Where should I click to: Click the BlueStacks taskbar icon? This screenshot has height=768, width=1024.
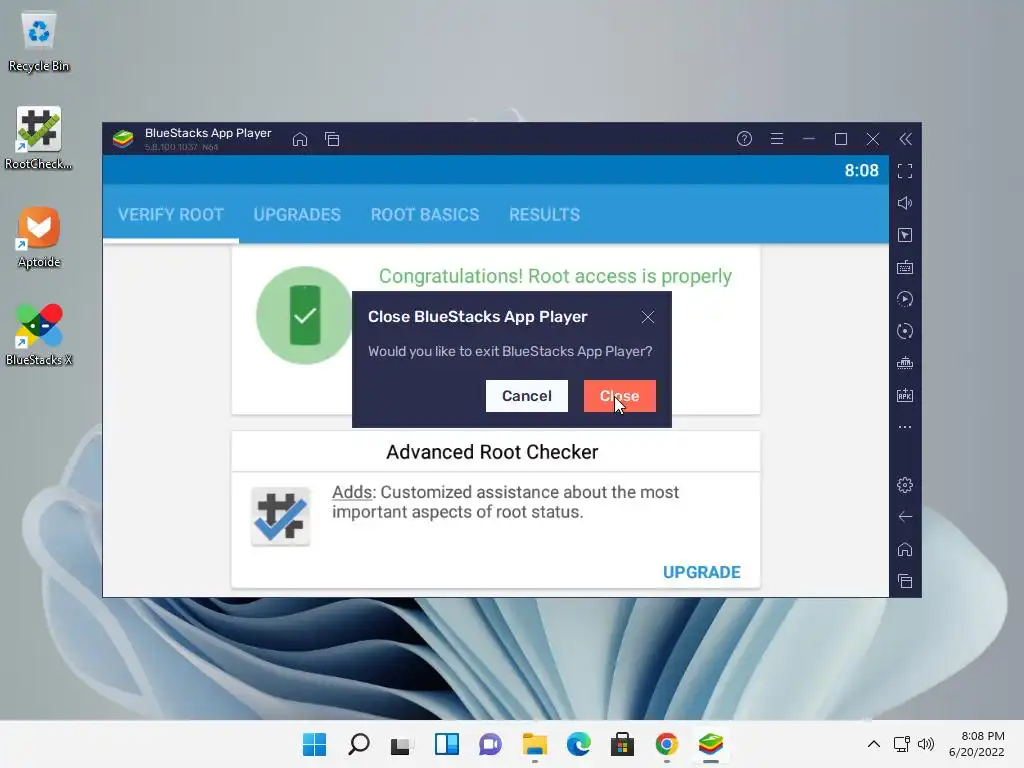[x=711, y=744]
